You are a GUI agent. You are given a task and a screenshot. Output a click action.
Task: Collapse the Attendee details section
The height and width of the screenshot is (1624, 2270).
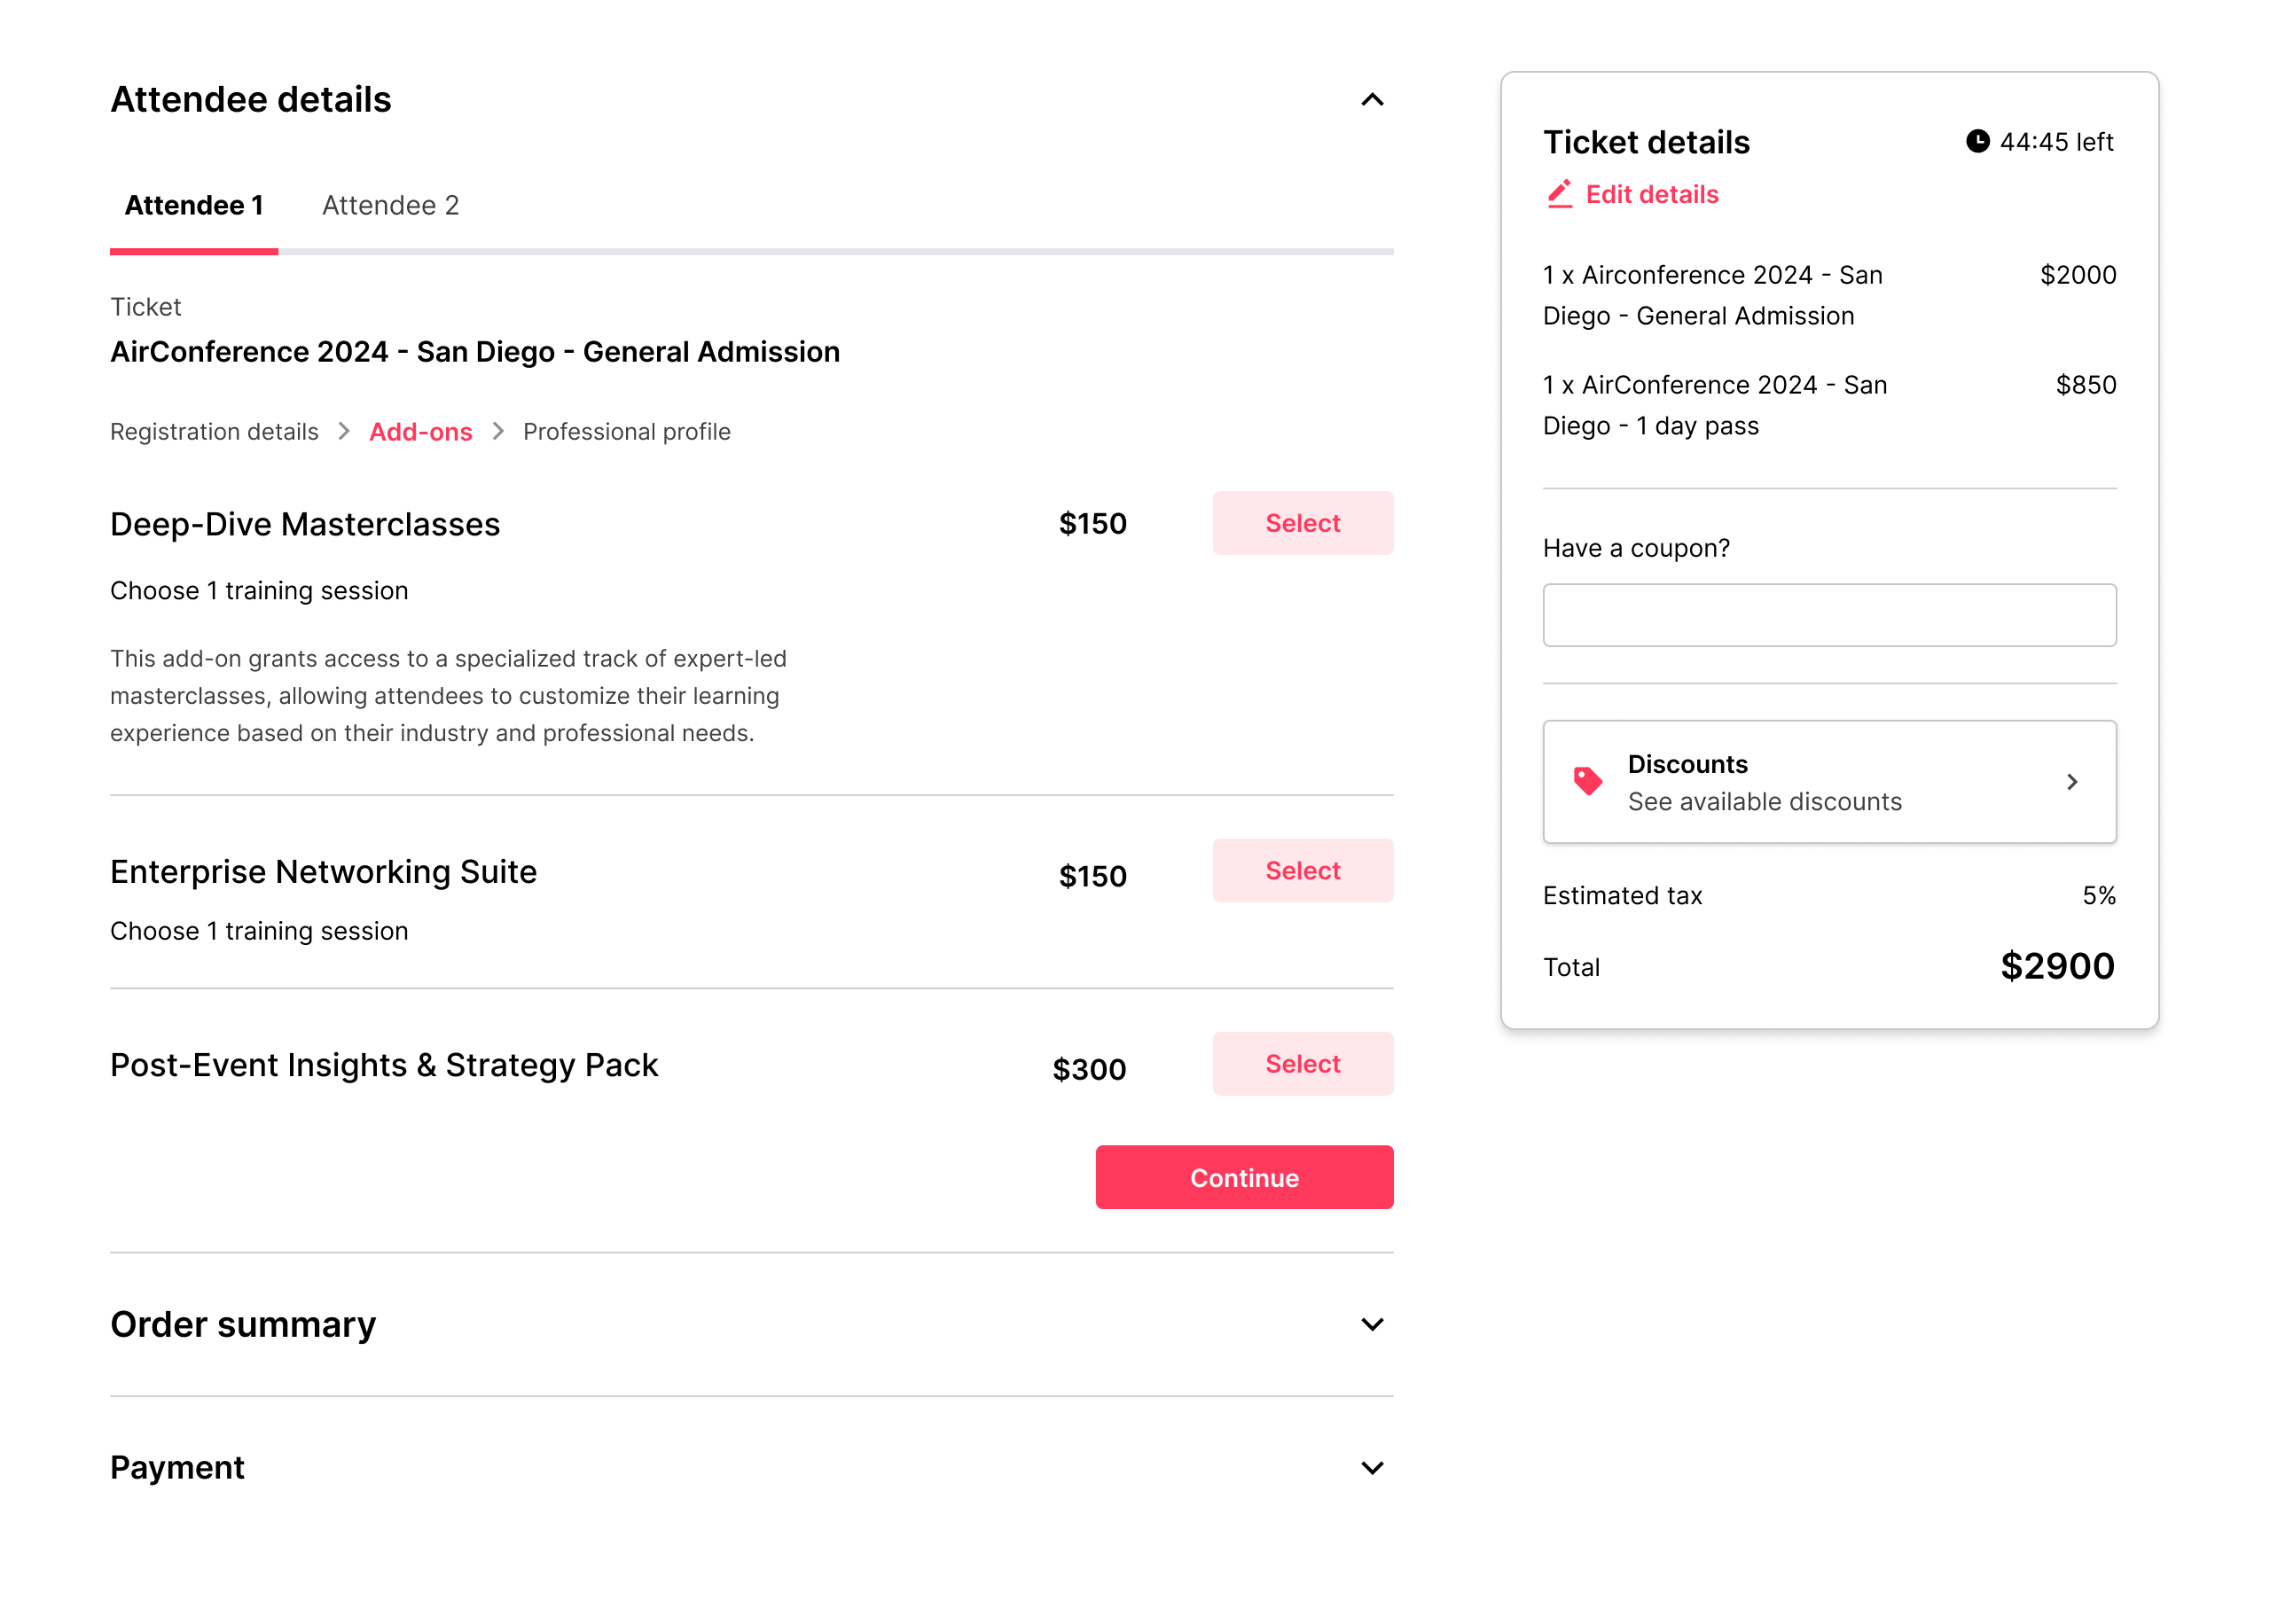click(1372, 100)
